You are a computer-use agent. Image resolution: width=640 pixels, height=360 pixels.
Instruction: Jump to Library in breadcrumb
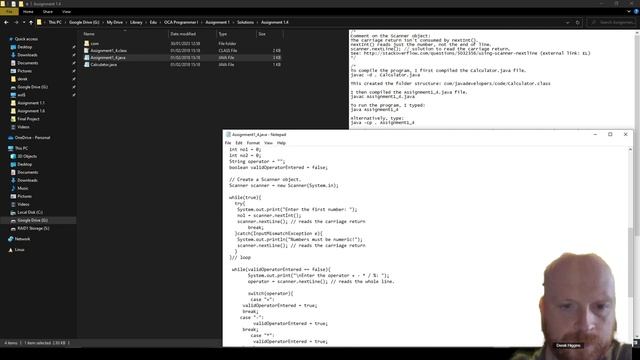pos(136,22)
